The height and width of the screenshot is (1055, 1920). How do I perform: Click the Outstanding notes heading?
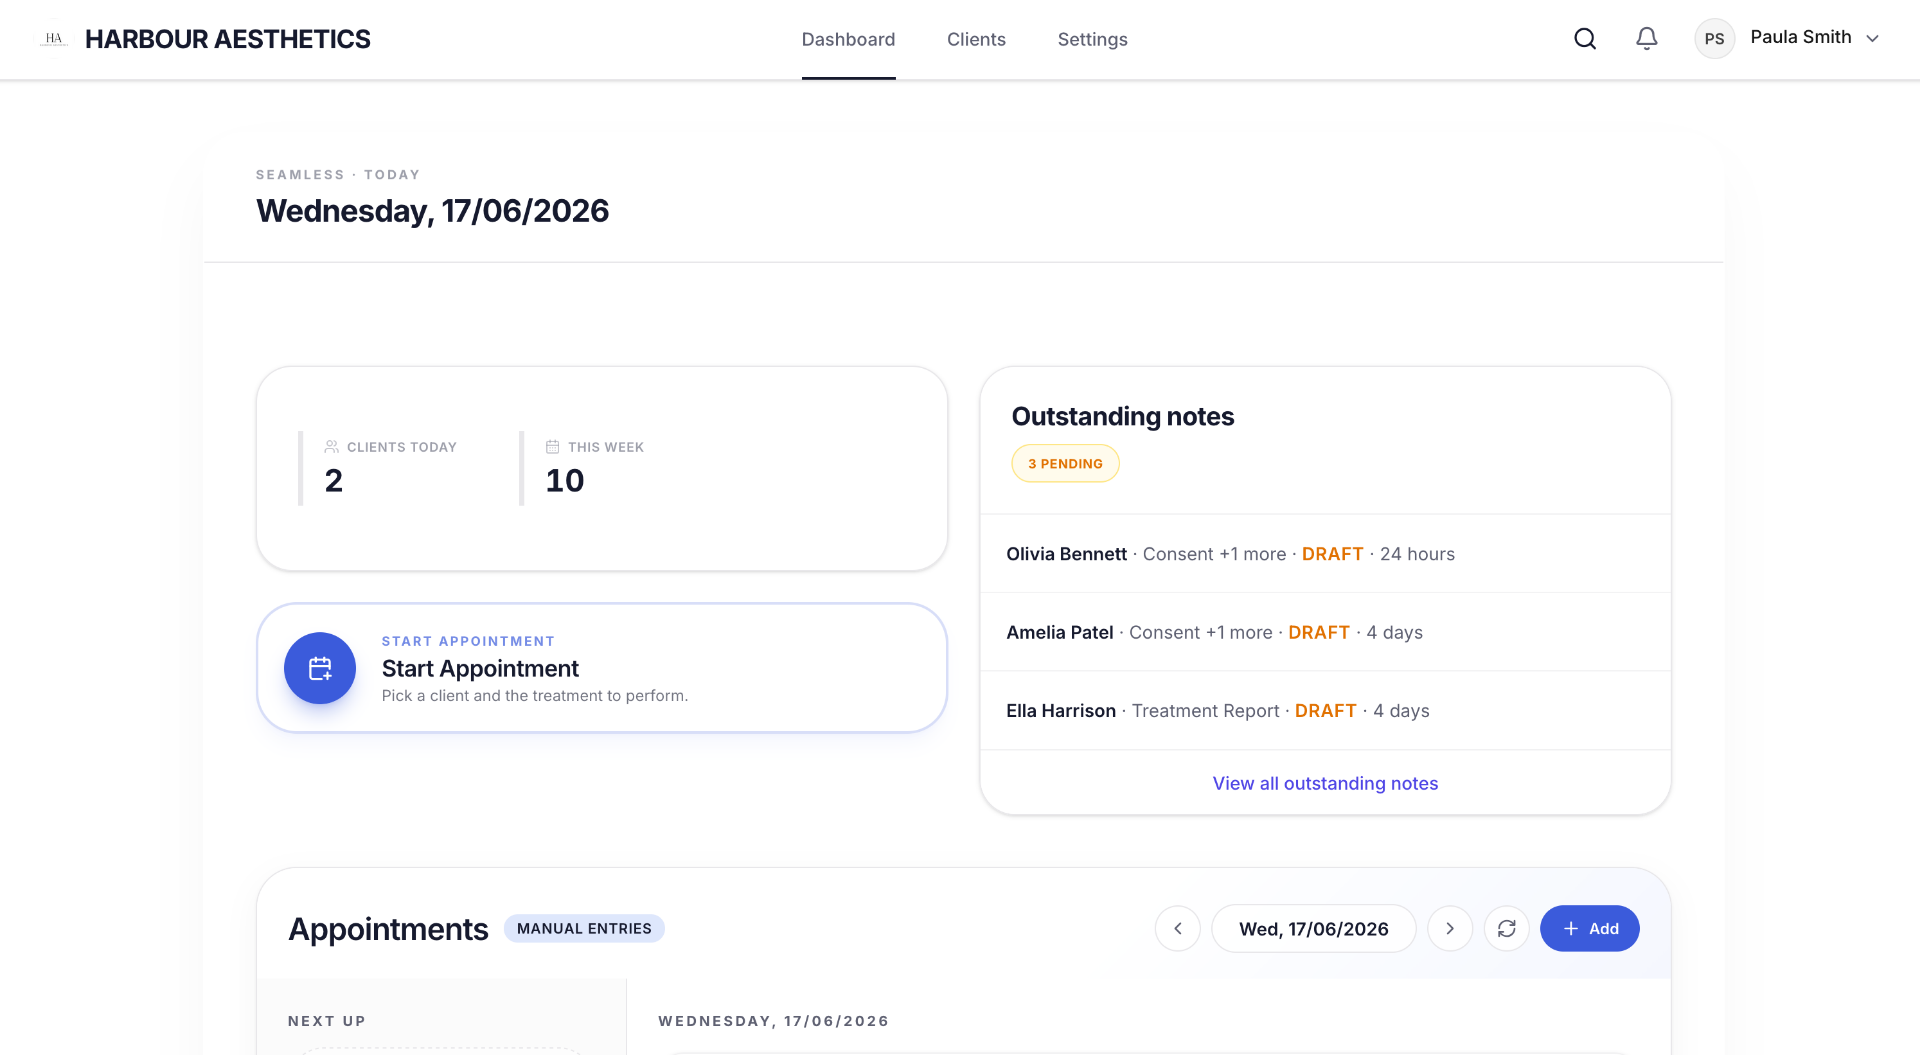point(1123,416)
